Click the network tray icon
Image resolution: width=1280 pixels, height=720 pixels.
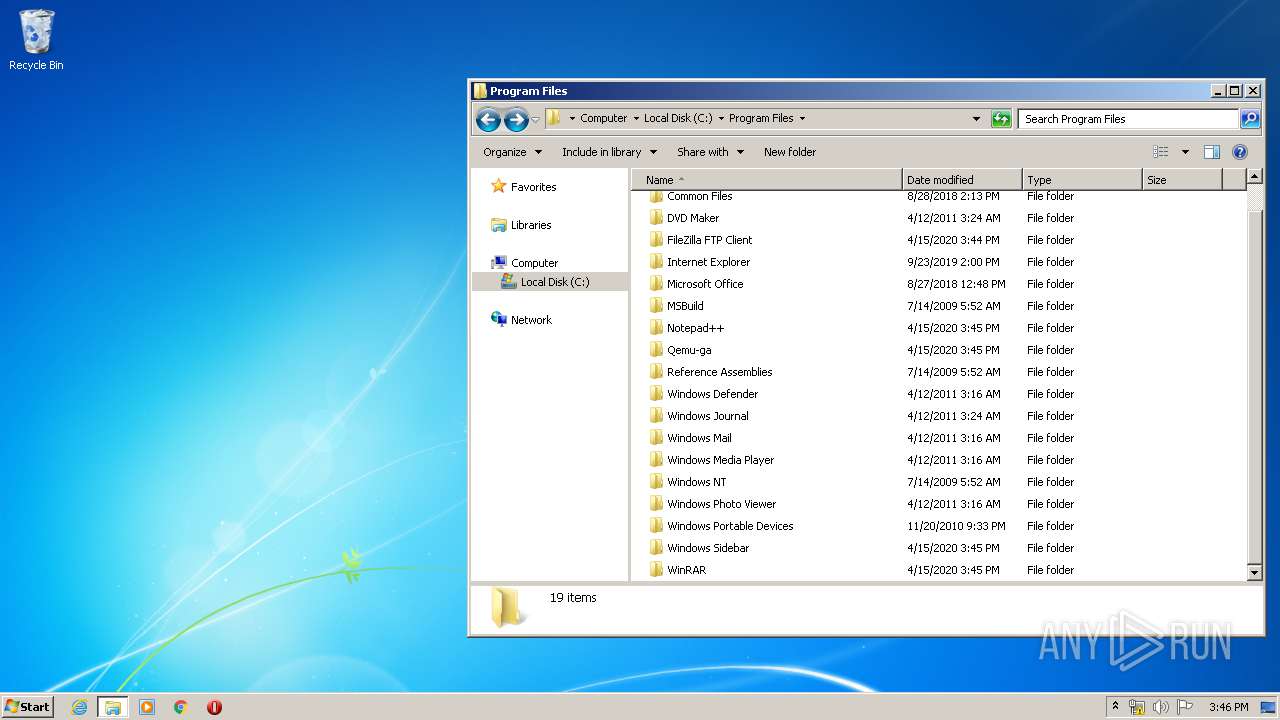click(x=1137, y=707)
